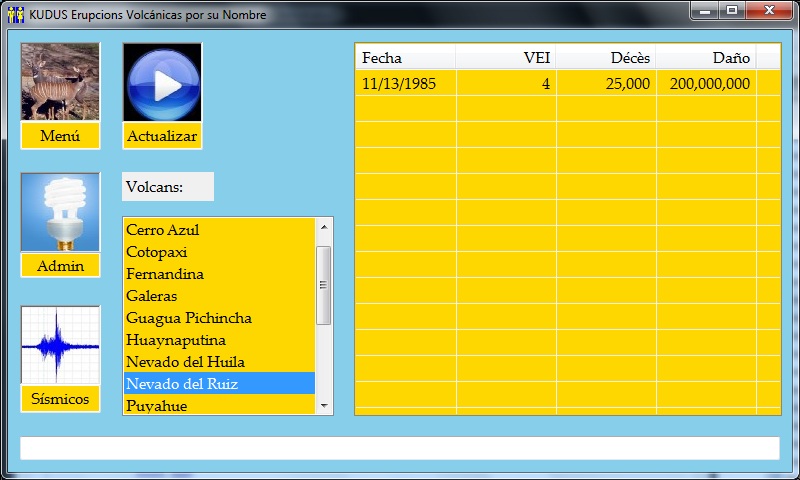Sort table by the VEI column header
The height and width of the screenshot is (480, 800).
point(506,58)
